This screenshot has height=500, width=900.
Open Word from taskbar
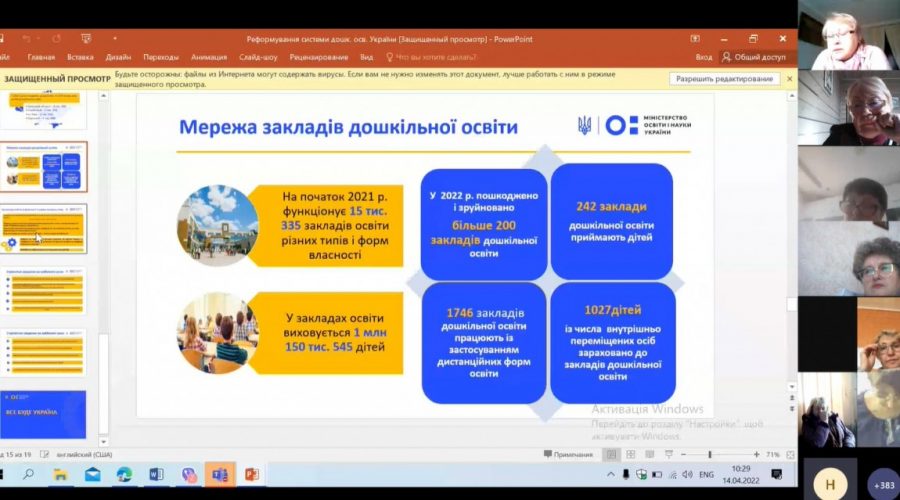[x=156, y=475]
